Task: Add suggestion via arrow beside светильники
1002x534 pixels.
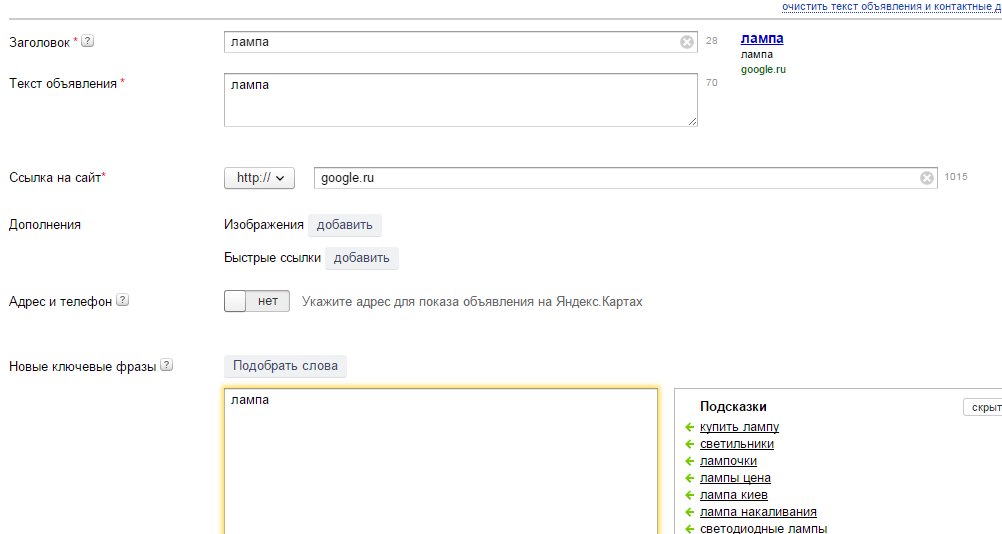Action: point(689,444)
